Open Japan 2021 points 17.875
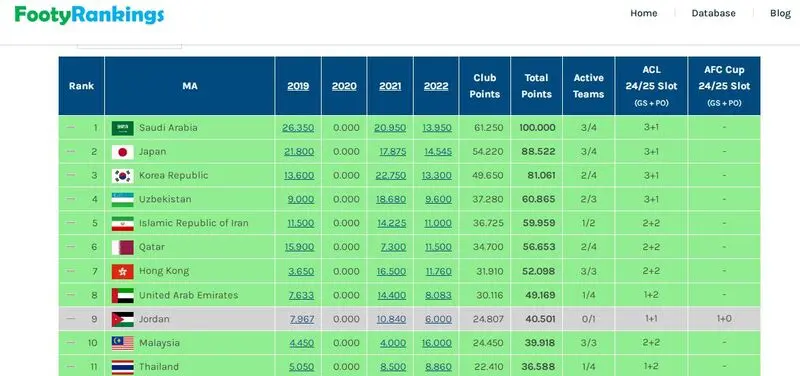Viewport: 800px width, 376px height. [392, 152]
